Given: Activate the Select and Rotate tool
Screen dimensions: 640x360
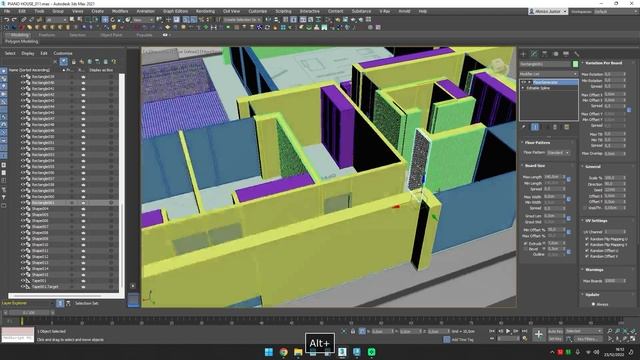Looking at the screenshot, I should click(113, 20).
